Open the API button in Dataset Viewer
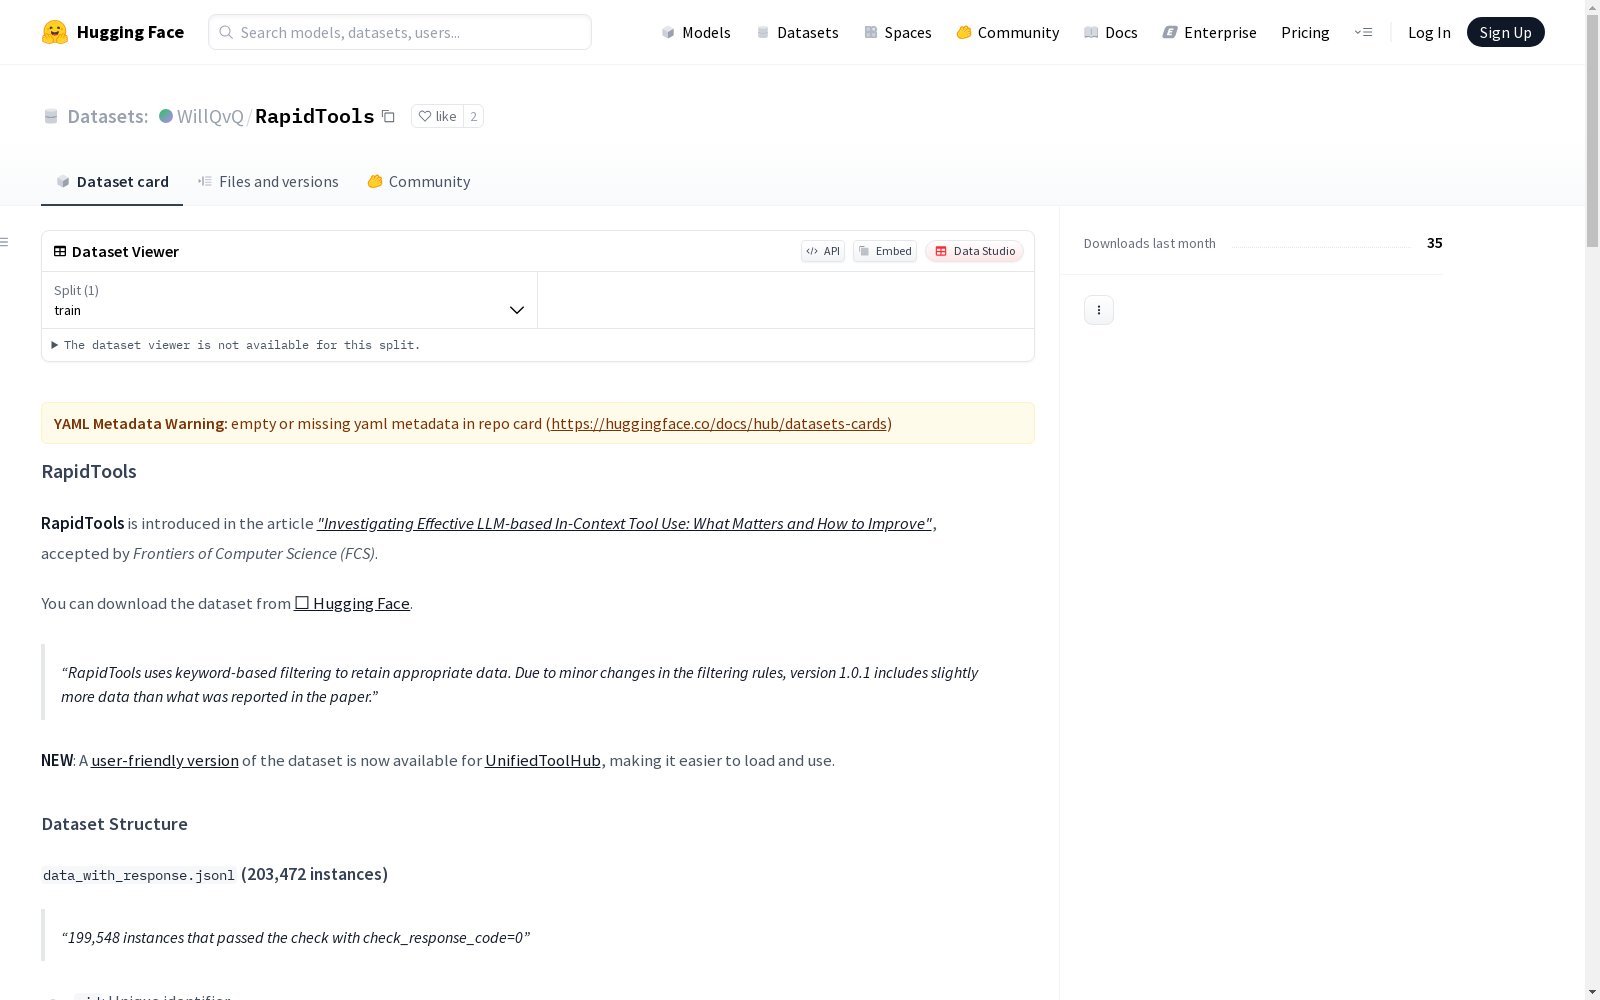 click(x=823, y=251)
